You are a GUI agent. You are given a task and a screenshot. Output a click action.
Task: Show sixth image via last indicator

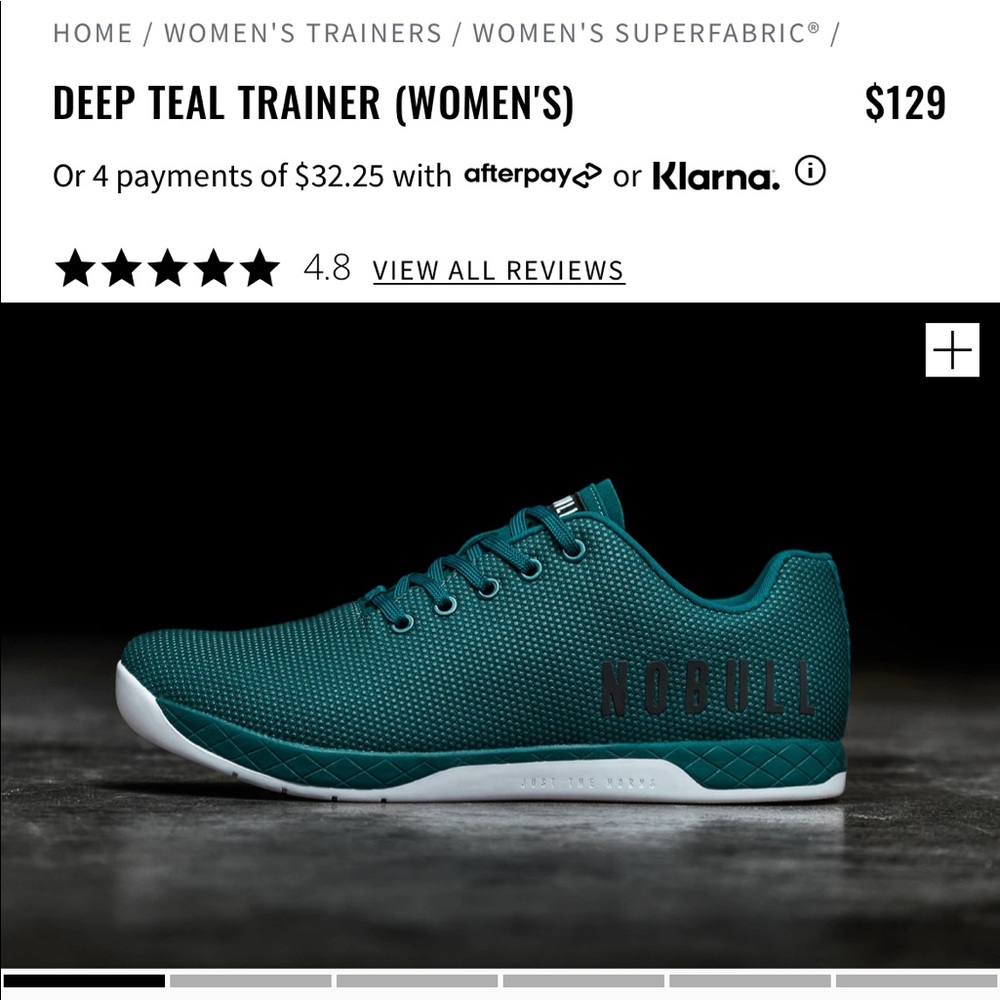(917, 980)
